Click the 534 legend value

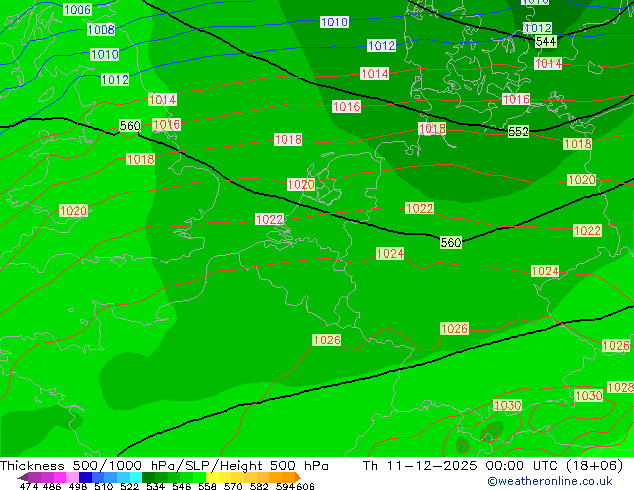point(155,486)
